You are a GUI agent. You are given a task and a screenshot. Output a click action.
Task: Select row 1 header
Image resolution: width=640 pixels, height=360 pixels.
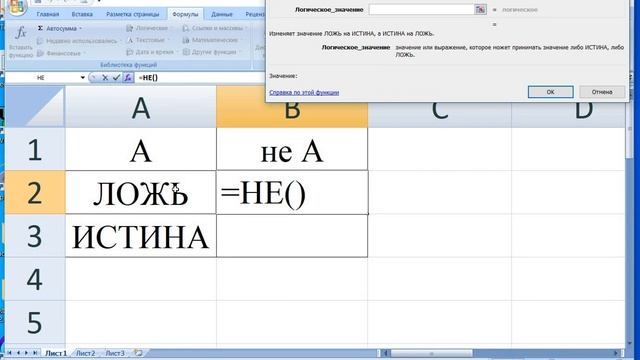pos(35,149)
